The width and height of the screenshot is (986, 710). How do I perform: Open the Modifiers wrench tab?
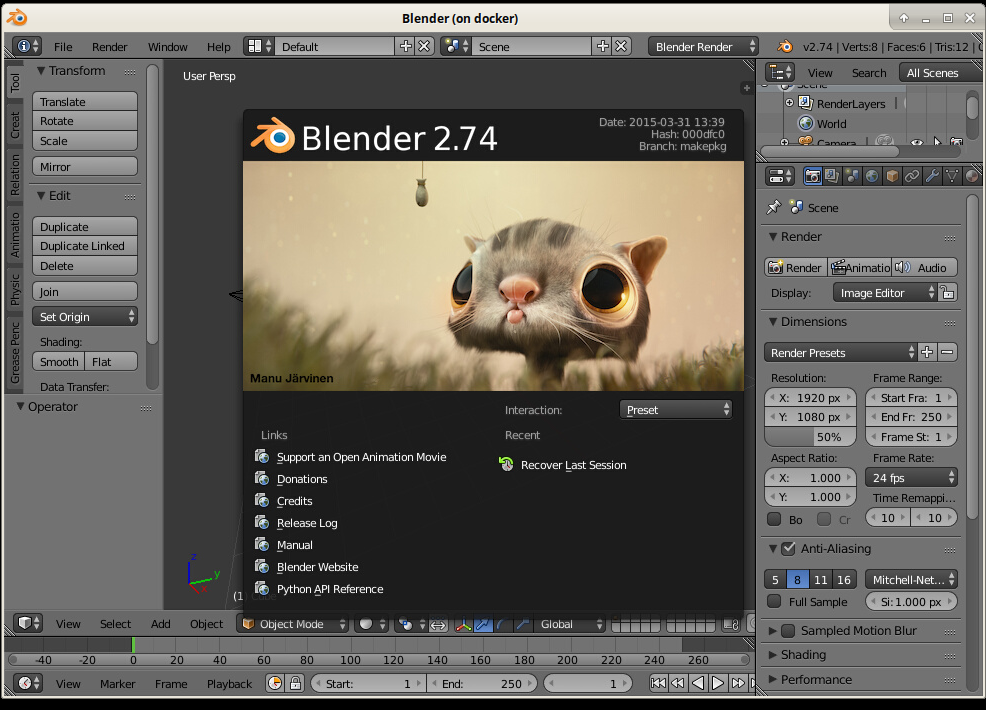click(x=932, y=176)
